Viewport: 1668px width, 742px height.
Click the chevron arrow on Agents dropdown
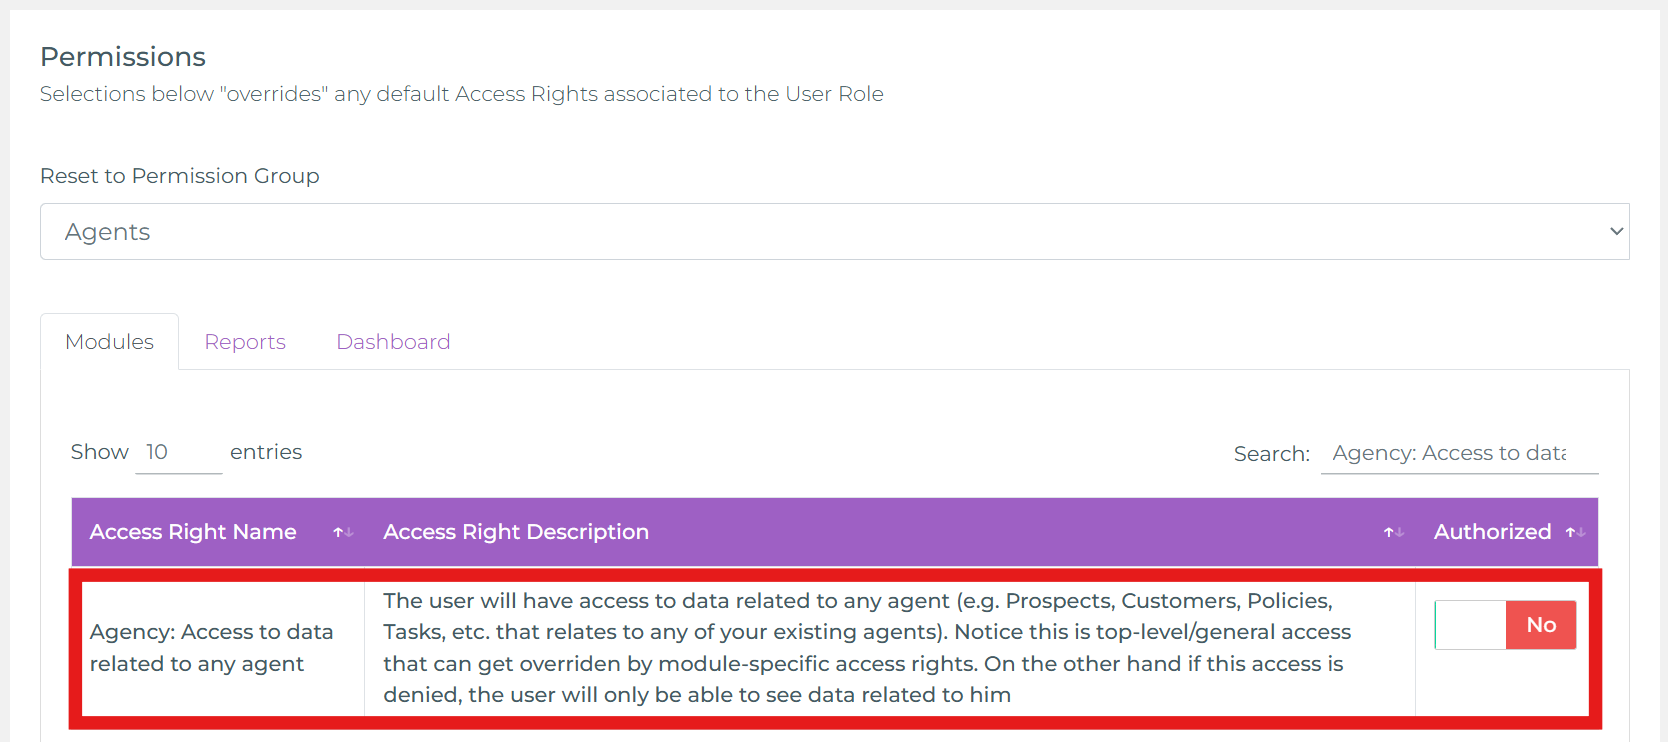click(x=1616, y=232)
